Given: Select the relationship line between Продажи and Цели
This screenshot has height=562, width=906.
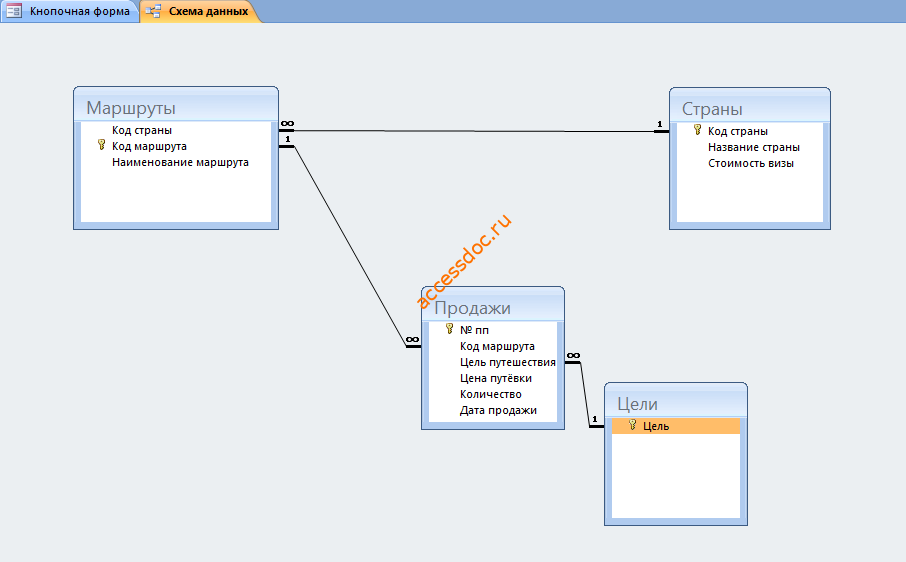Looking at the screenshot, I should (x=585, y=394).
